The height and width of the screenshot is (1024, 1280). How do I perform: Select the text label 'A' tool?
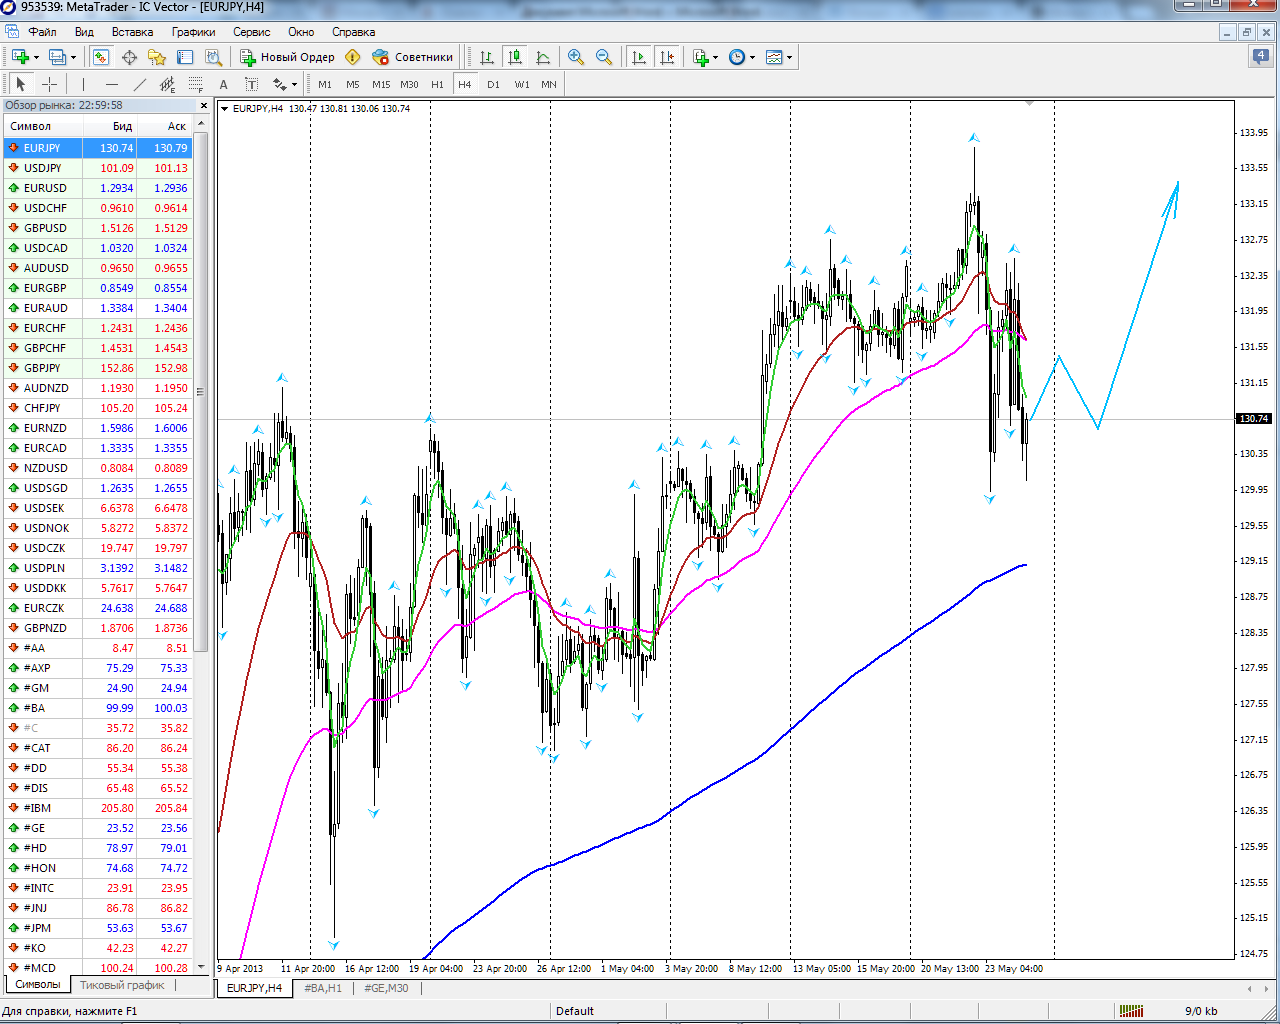tap(223, 84)
